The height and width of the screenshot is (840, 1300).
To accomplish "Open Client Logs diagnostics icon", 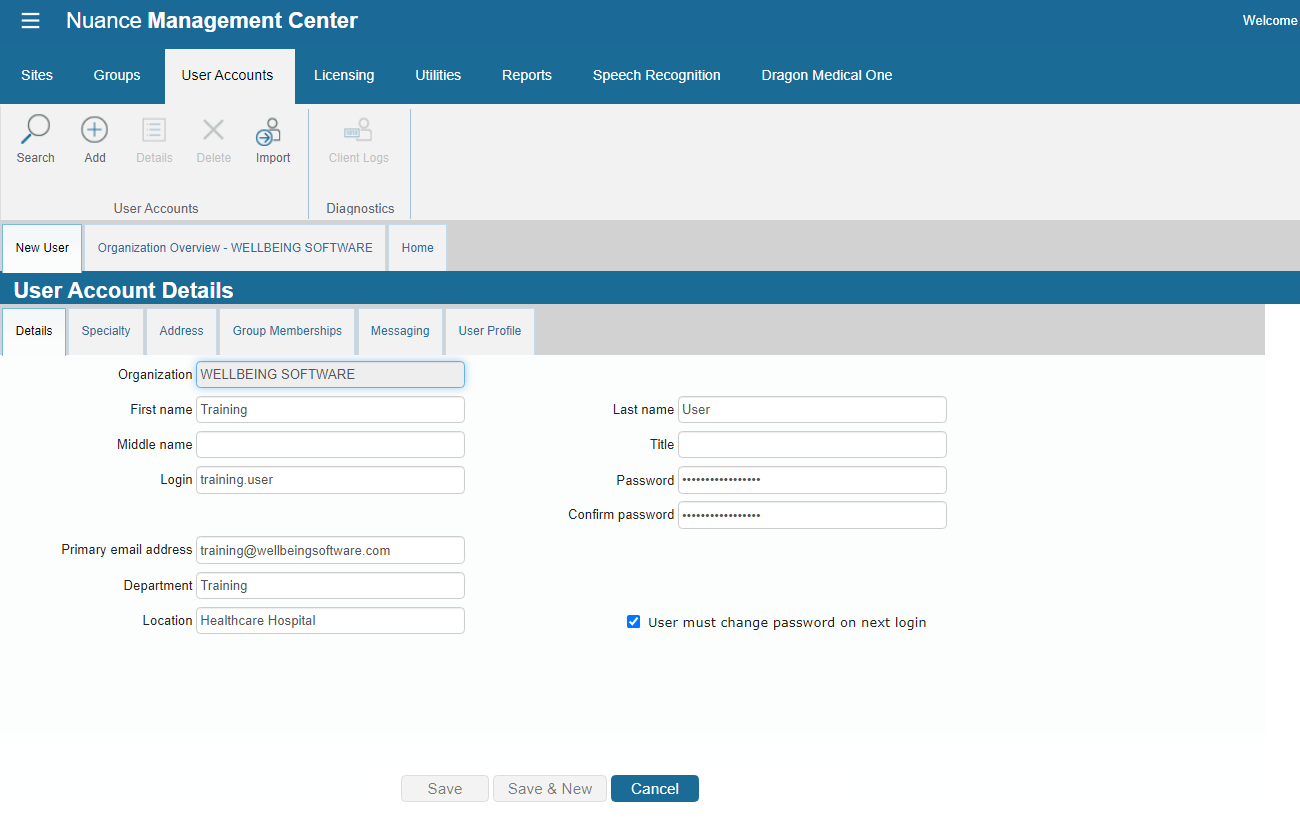I will [x=358, y=130].
